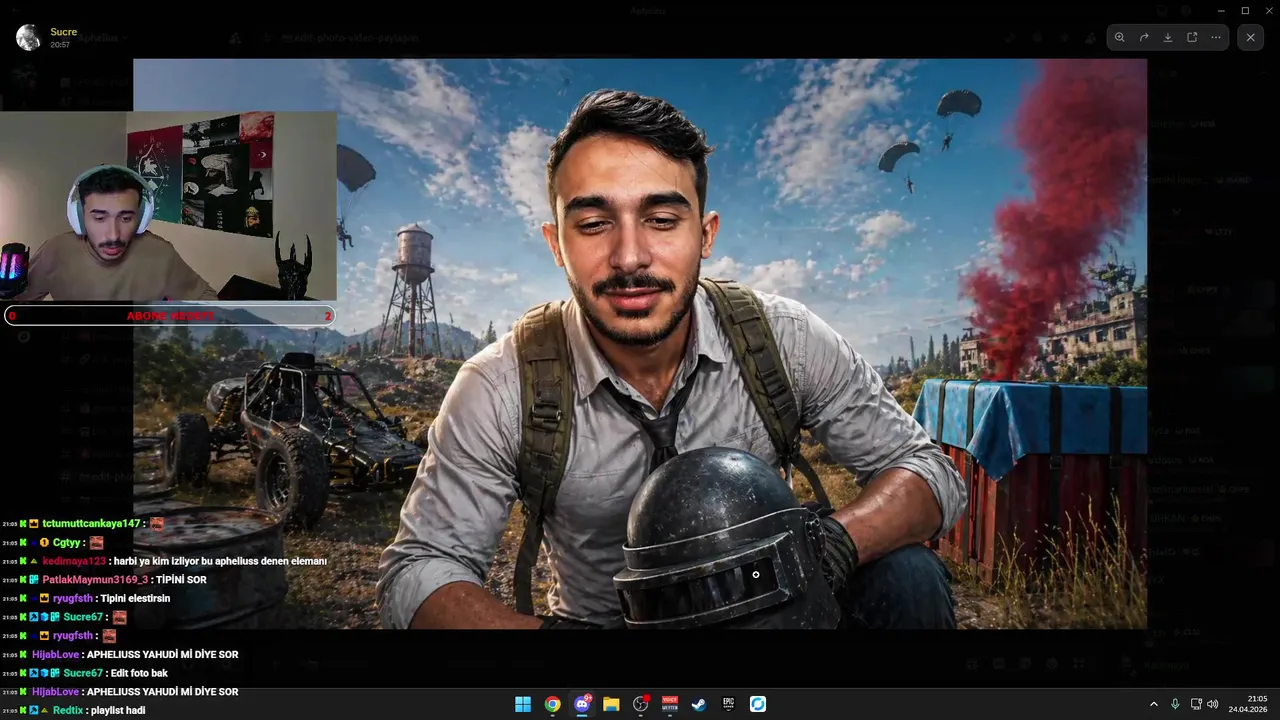Click the chat message "Edit foto bak"
The image size is (1280, 720).
point(137,673)
